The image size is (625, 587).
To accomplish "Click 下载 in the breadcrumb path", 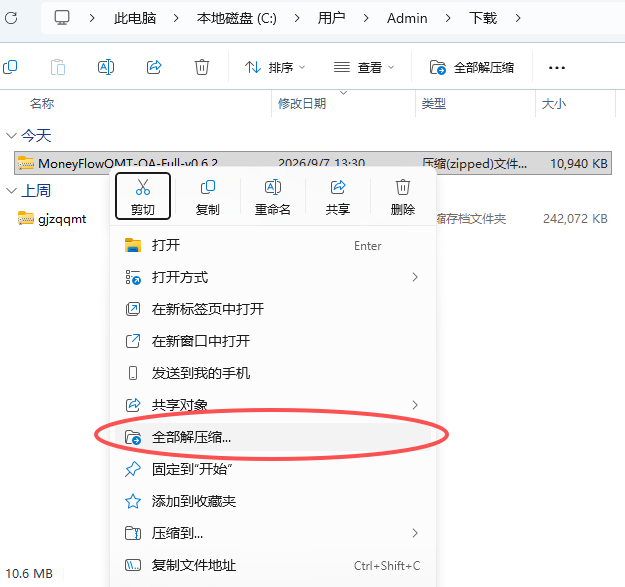I will pyautogui.click(x=483, y=18).
